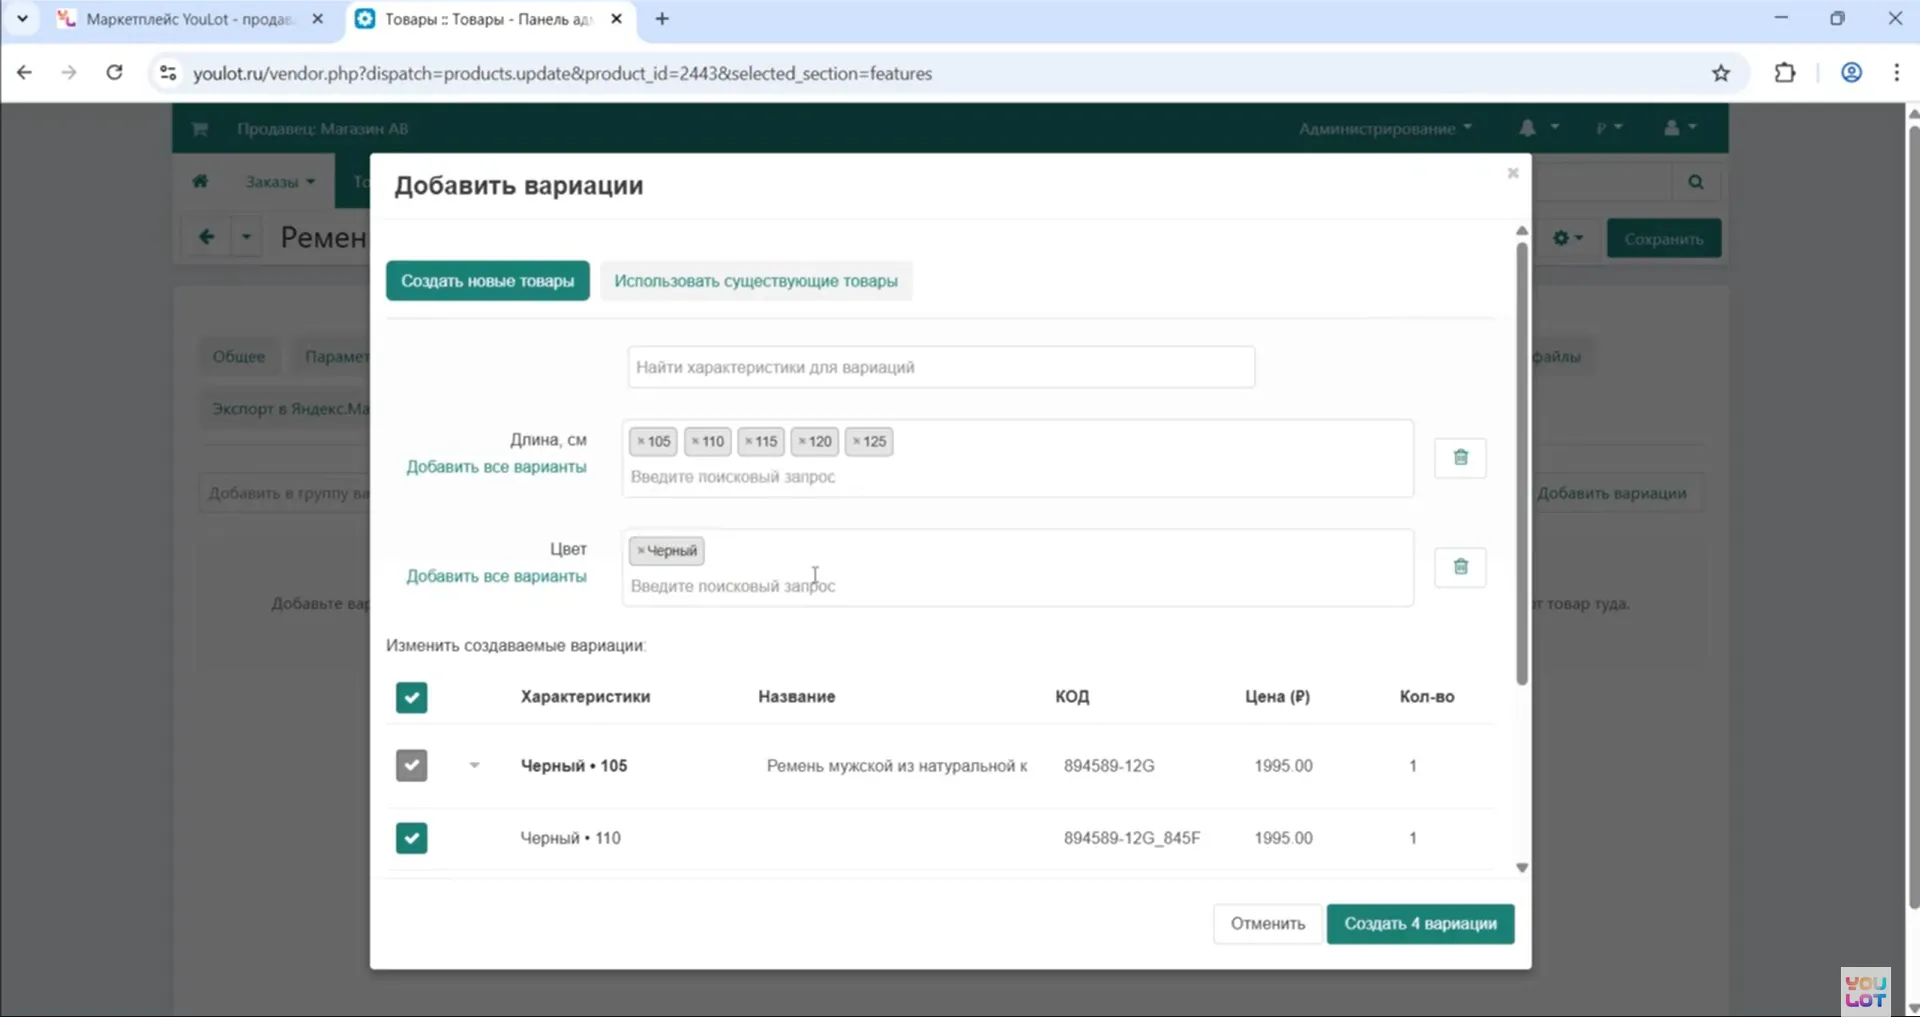Viewport: 1920px width, 1017px height.
Task: Open the tab search dropdown in browser
Action: tap(22, 18)
